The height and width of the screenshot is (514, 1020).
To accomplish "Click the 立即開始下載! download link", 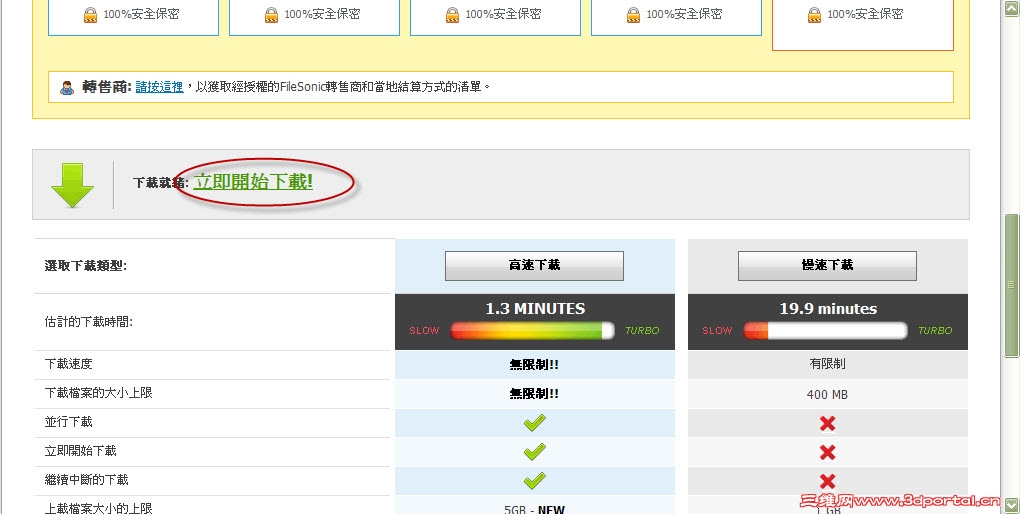I will [x=253, y=182].
